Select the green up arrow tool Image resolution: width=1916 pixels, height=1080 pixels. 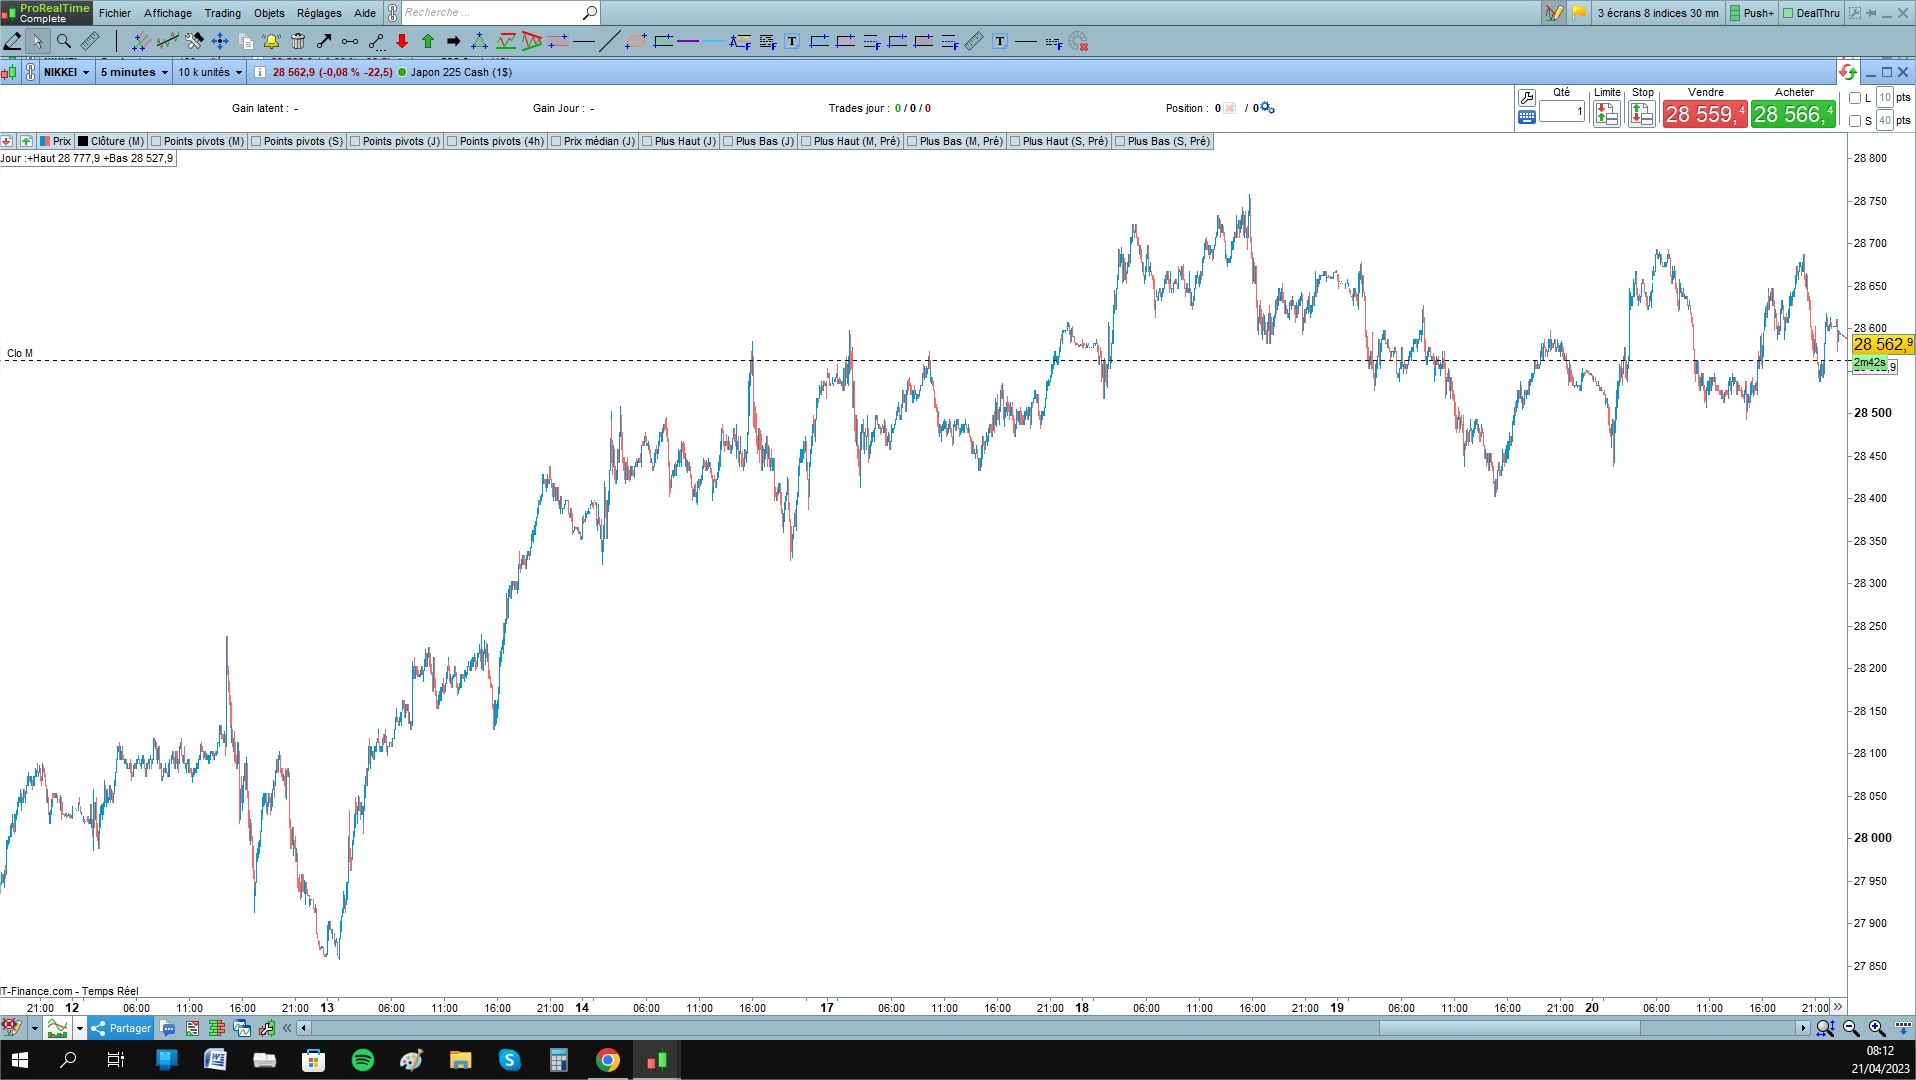coord(428,41)
